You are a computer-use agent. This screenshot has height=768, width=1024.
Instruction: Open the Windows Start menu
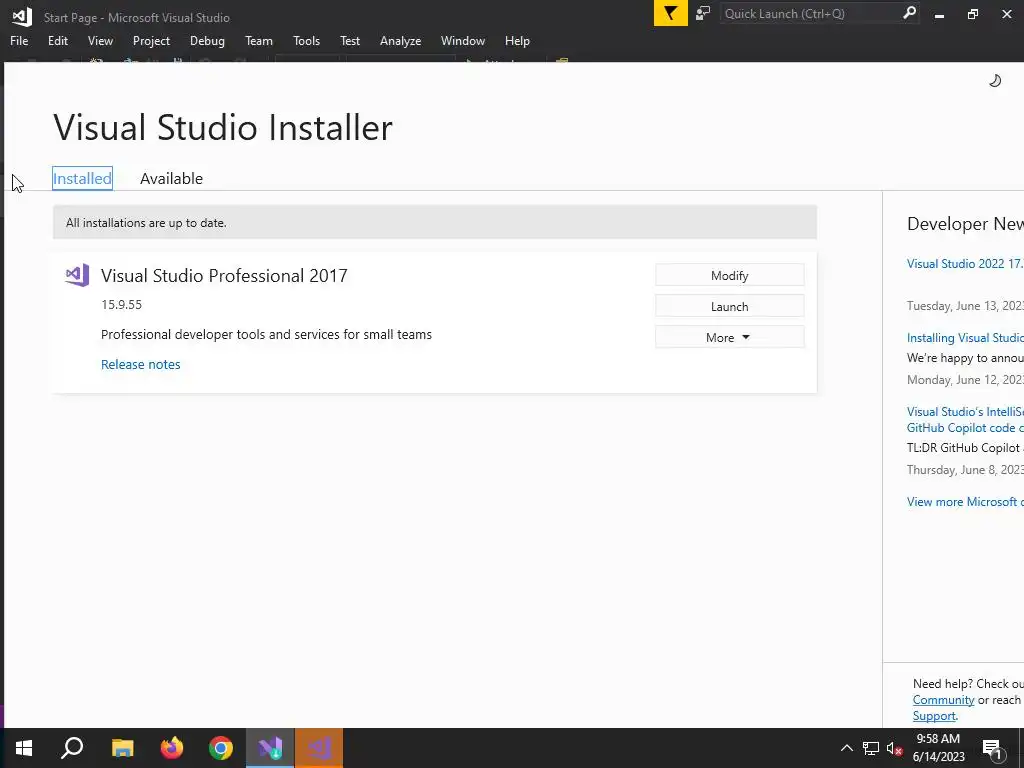pyautogui.click(x=24, y=748)
